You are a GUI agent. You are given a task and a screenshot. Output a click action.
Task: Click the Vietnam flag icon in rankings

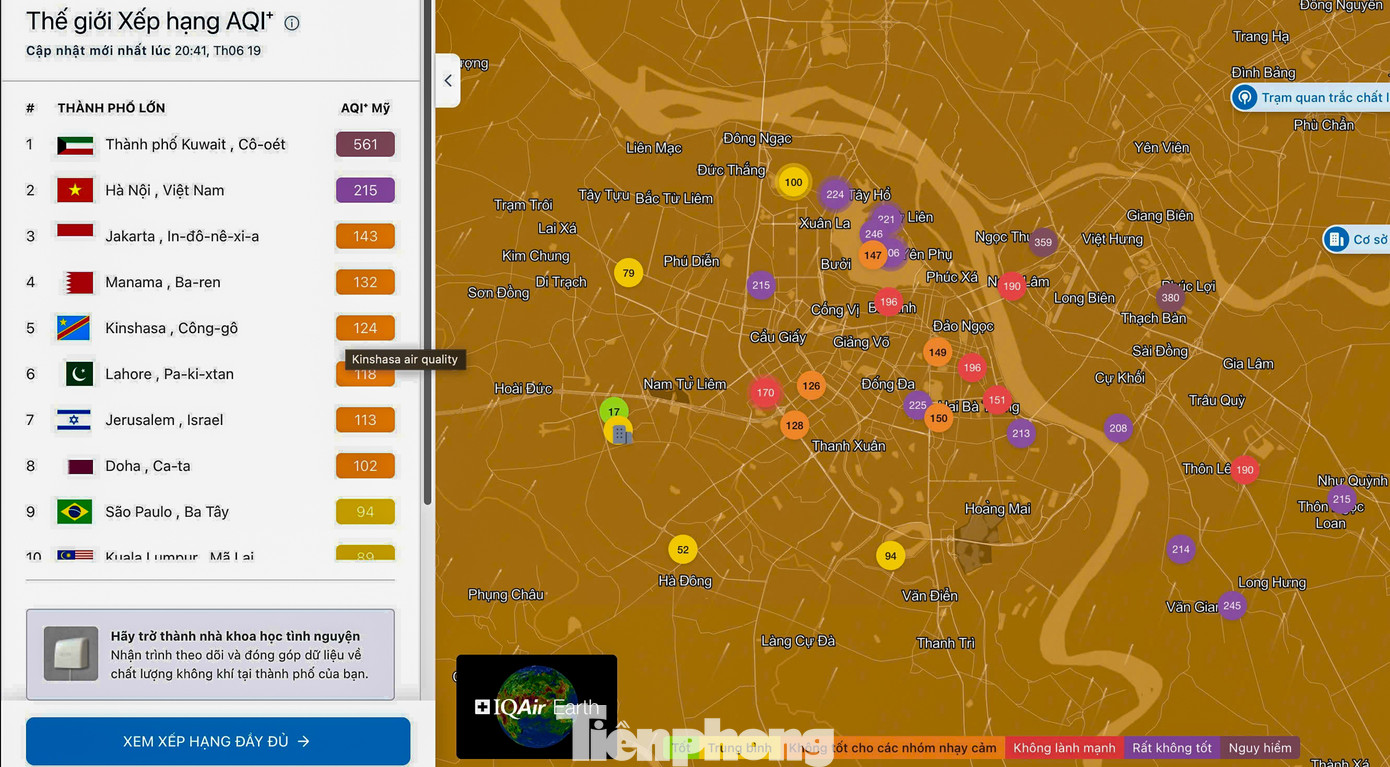coord(75,190)
